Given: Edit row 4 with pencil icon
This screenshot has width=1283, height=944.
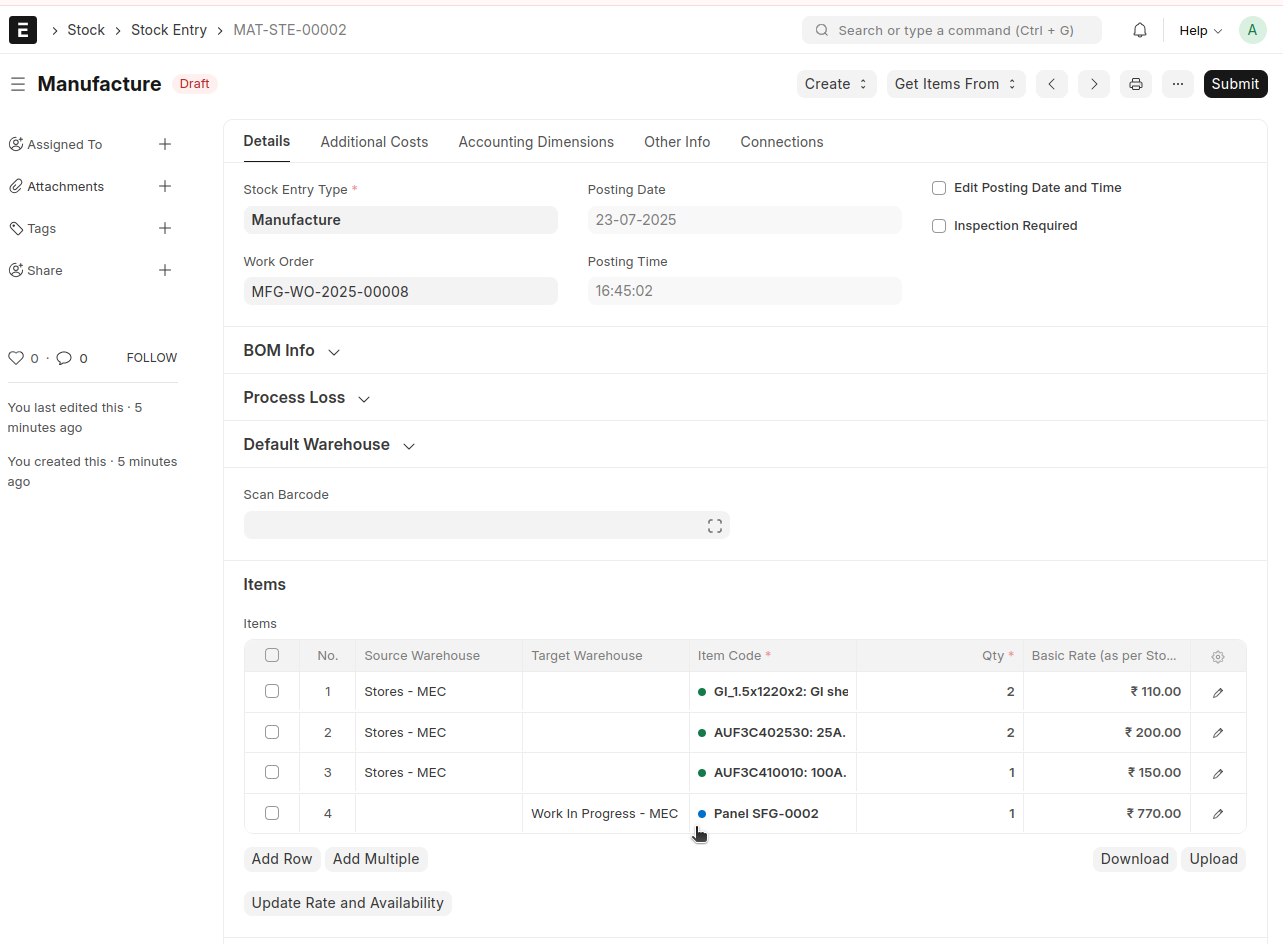Looking at the screenshot, I should click(x=1217, y=814).
